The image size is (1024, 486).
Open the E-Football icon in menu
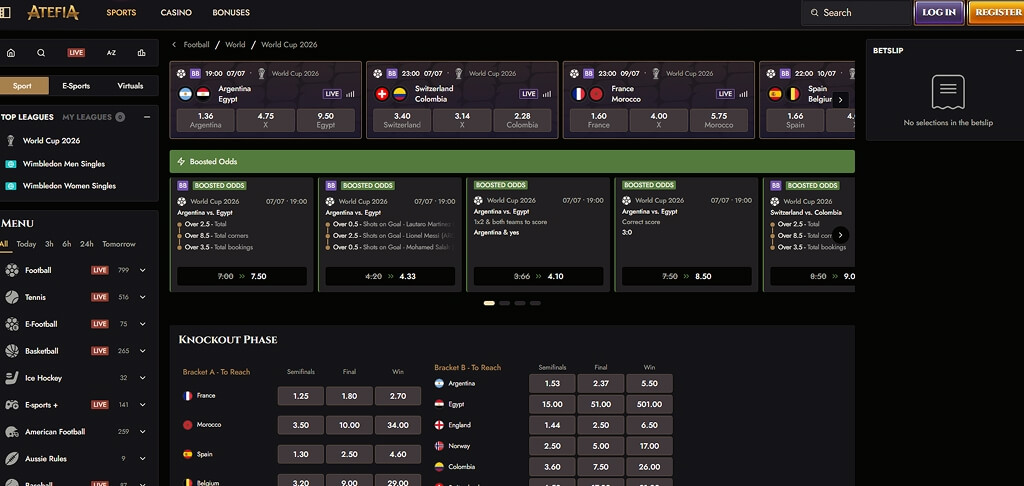pyautogui.click(x=12, y=324)
